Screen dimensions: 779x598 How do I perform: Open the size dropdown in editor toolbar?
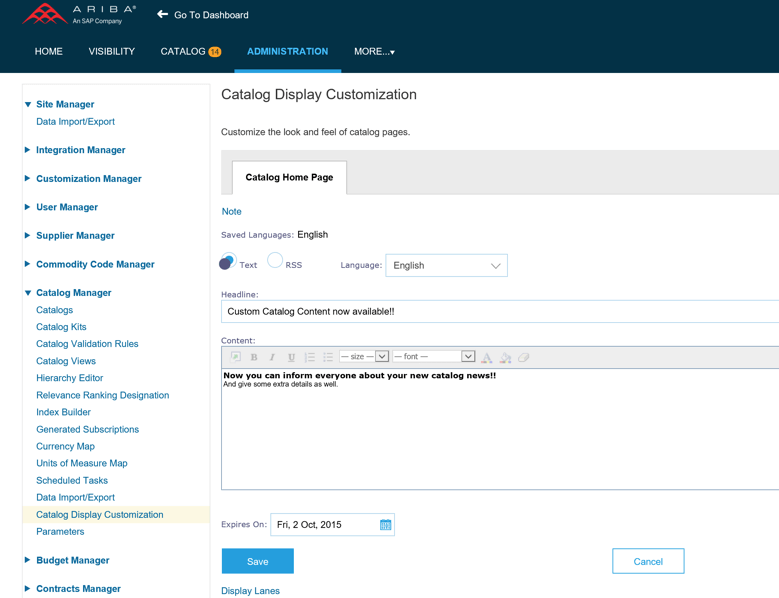pyautogui.click(x=363, y=356)
